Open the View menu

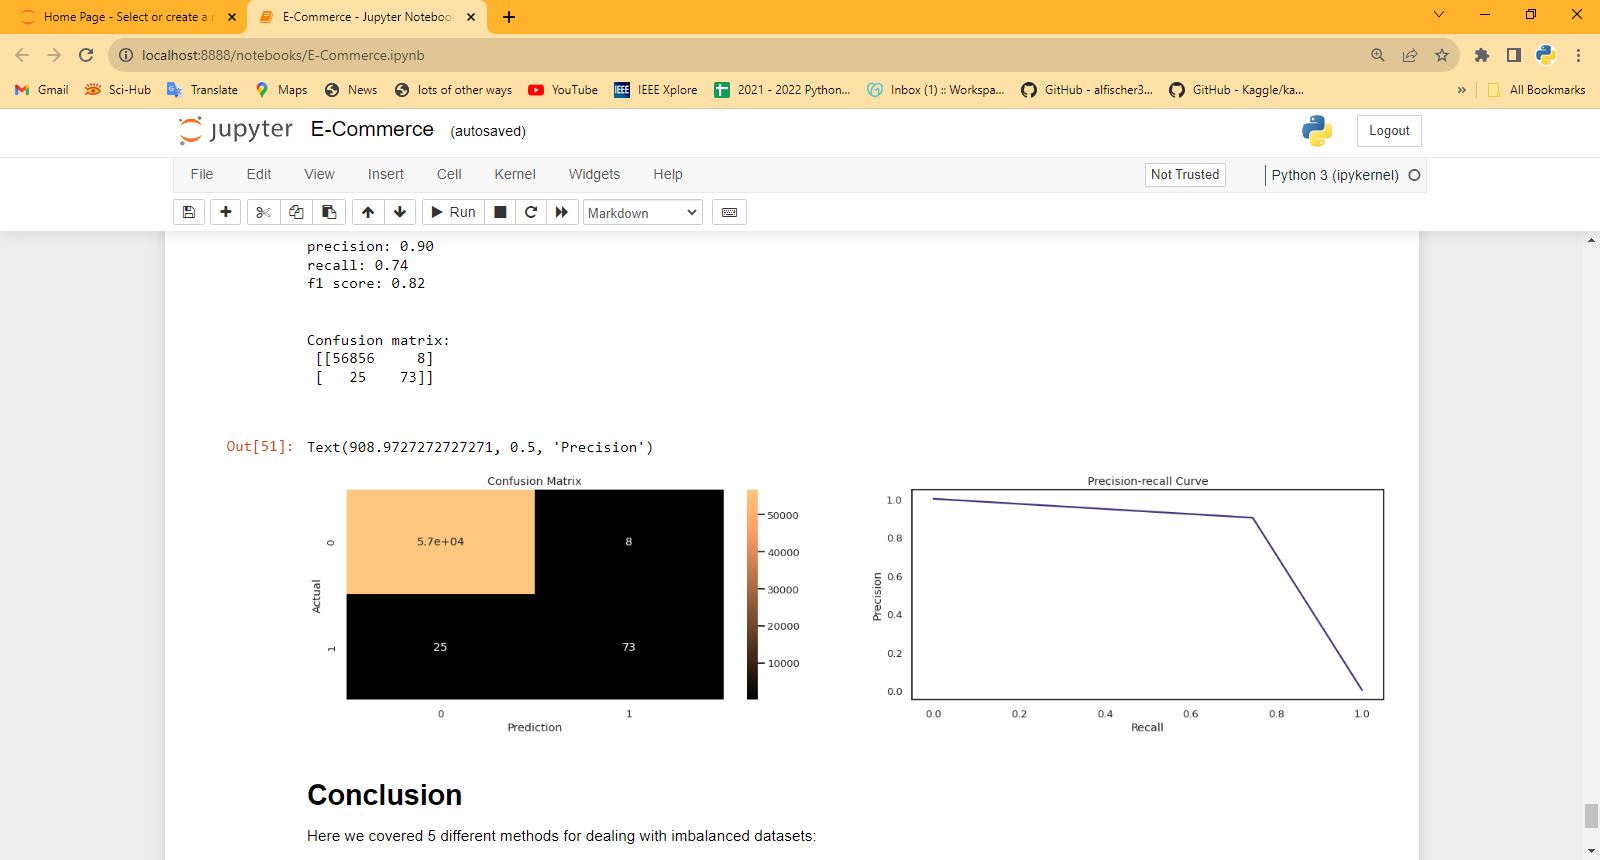pyautogui.click(x=319, y=174)
